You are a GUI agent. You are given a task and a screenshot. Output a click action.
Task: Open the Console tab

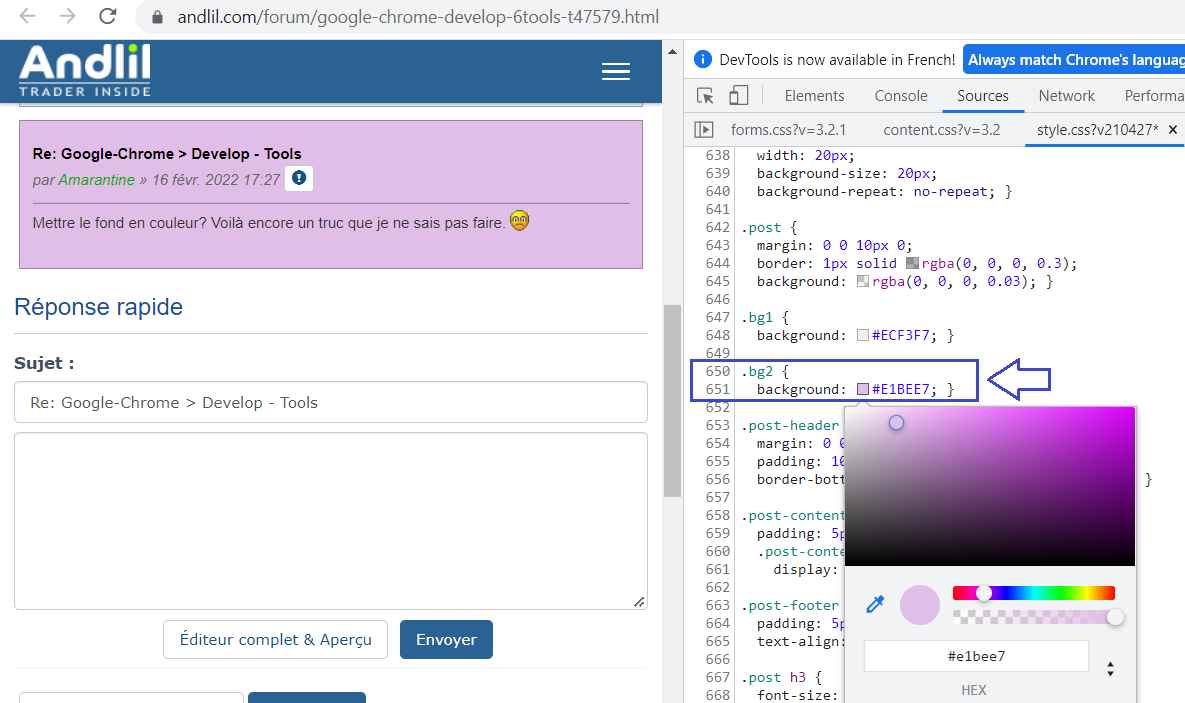point(901,96)
